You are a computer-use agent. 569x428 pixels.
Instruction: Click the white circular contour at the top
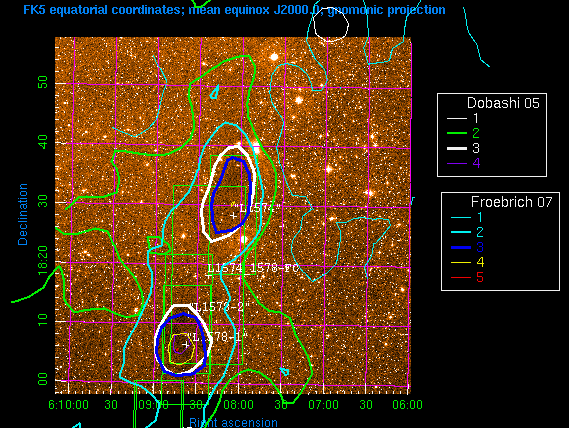coord(331,24)
